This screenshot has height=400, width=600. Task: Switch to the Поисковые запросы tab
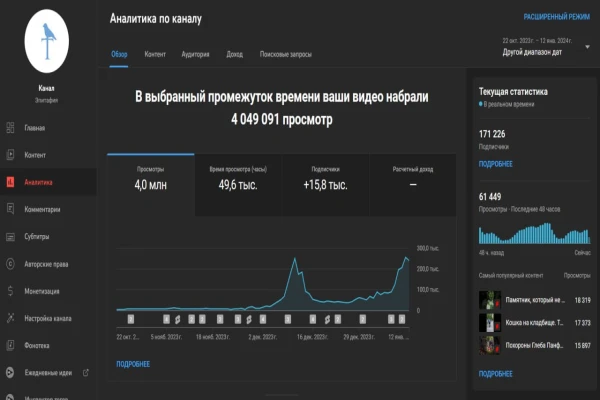click(x=285, y=54)
